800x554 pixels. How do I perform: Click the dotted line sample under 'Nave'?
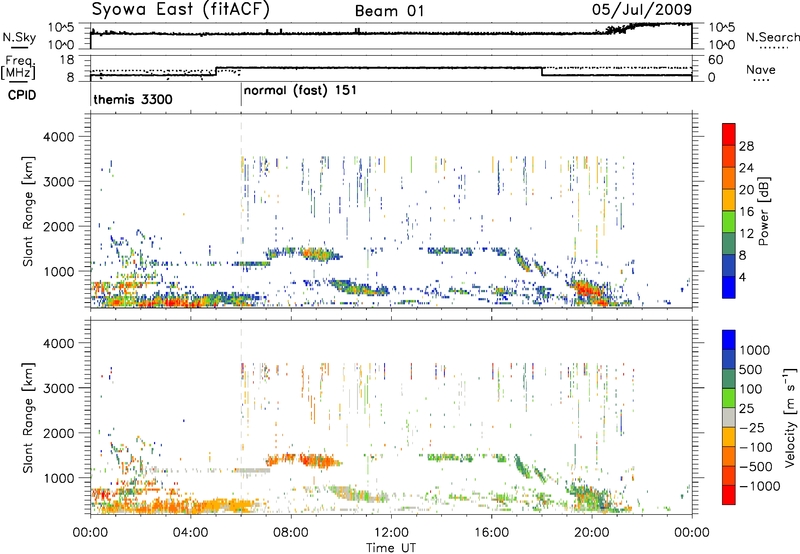(x=762, y=80)
